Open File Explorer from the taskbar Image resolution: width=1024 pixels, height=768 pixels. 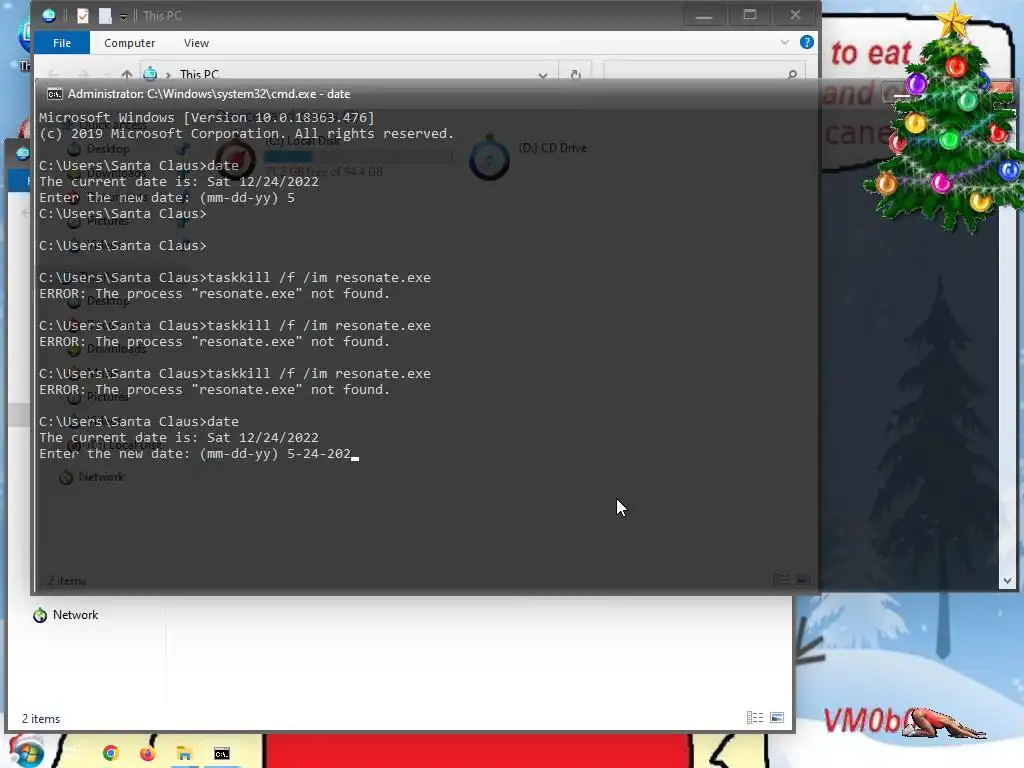coord(185,754)
